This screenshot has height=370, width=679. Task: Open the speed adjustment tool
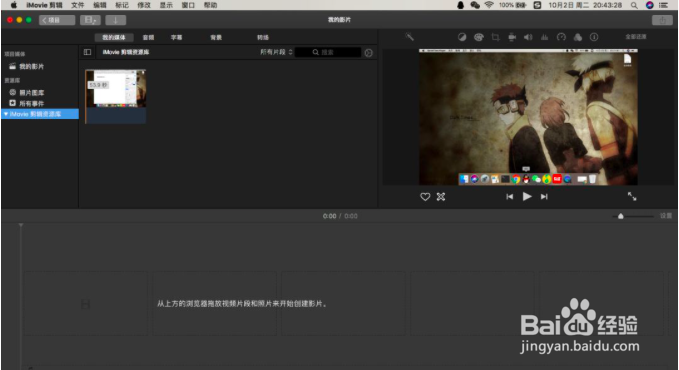561,37
